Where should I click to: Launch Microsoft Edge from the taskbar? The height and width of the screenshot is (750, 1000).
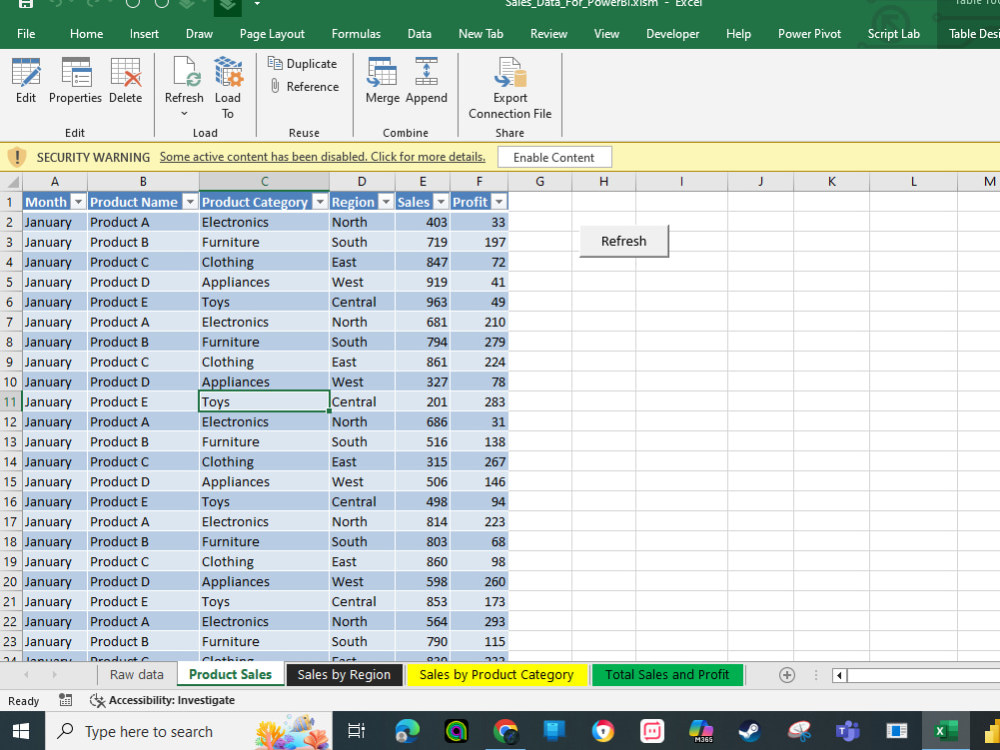click(x=407, y=731)
